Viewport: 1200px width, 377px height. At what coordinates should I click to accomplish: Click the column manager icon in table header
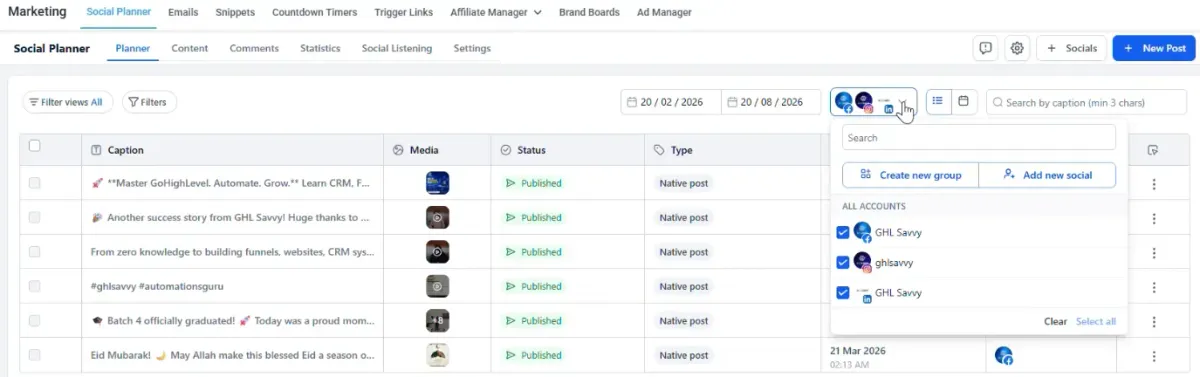[1153, 150]
